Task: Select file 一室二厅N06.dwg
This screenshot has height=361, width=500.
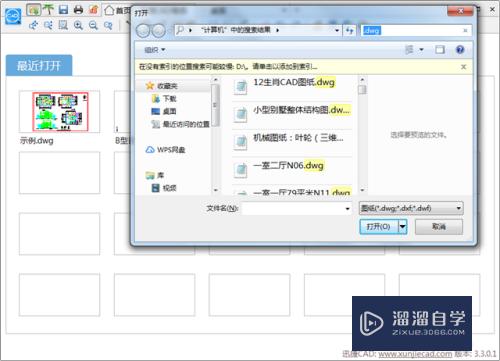Action: tap(292, 170)
